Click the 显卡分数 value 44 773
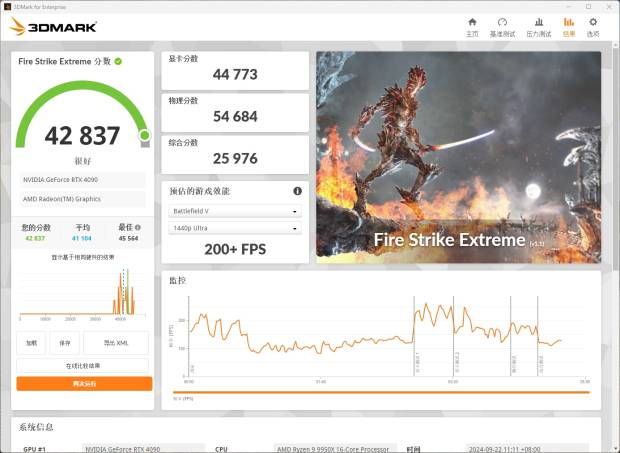Image resolution: width=620 pixels, height=453 pixels. 235,74
